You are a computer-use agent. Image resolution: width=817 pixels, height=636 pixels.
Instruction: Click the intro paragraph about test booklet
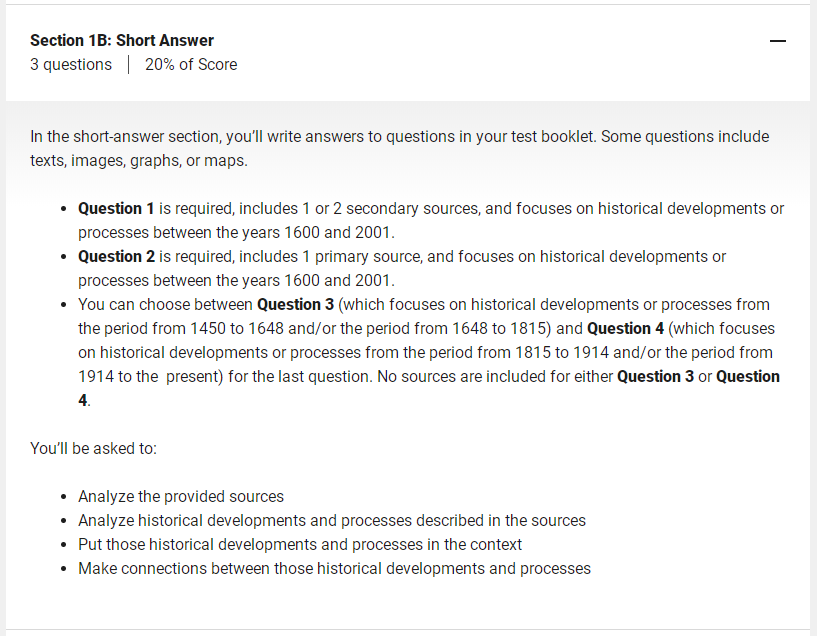tap(400, 148)
